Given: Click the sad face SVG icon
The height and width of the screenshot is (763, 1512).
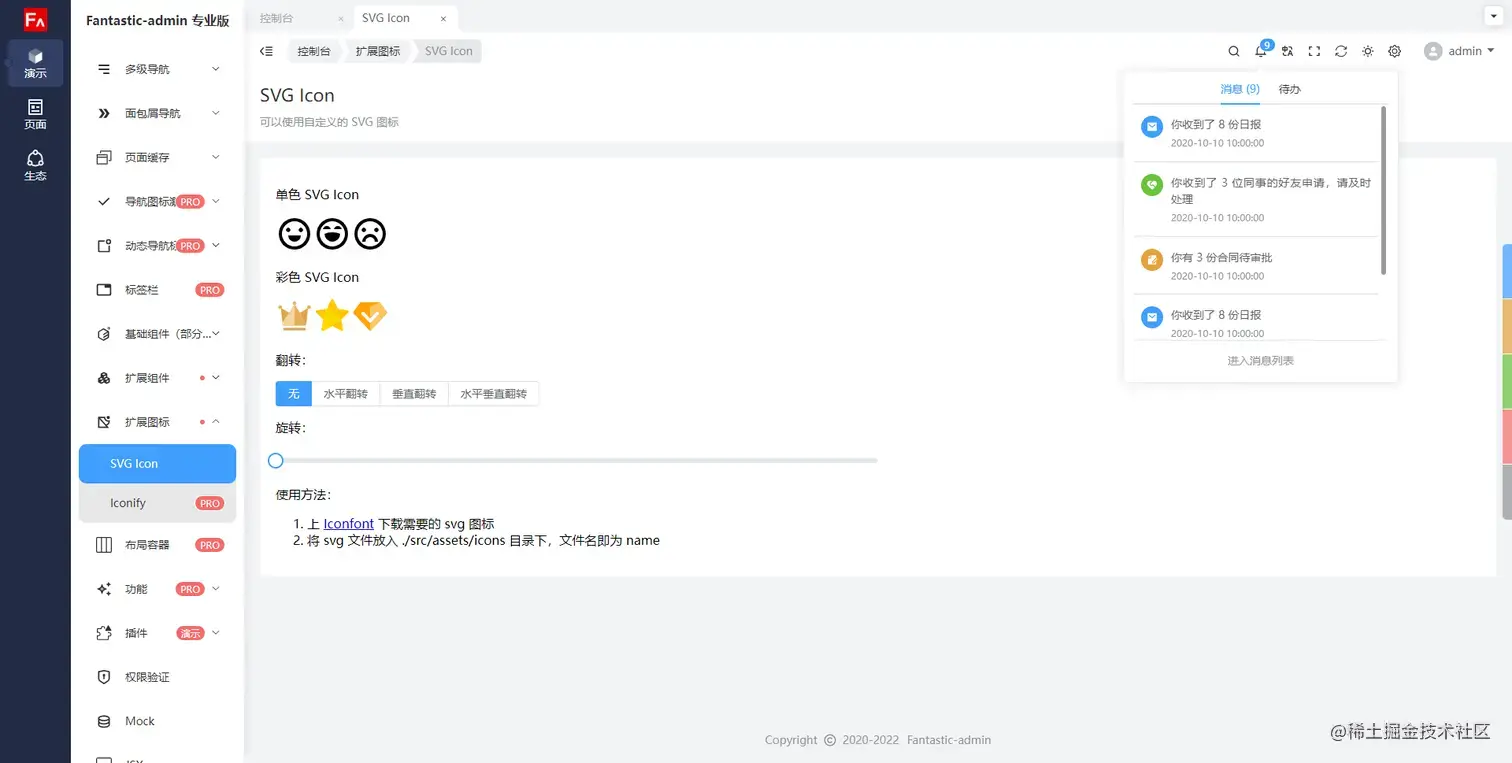Looking at the screenshot, I should tap(370, 234).
